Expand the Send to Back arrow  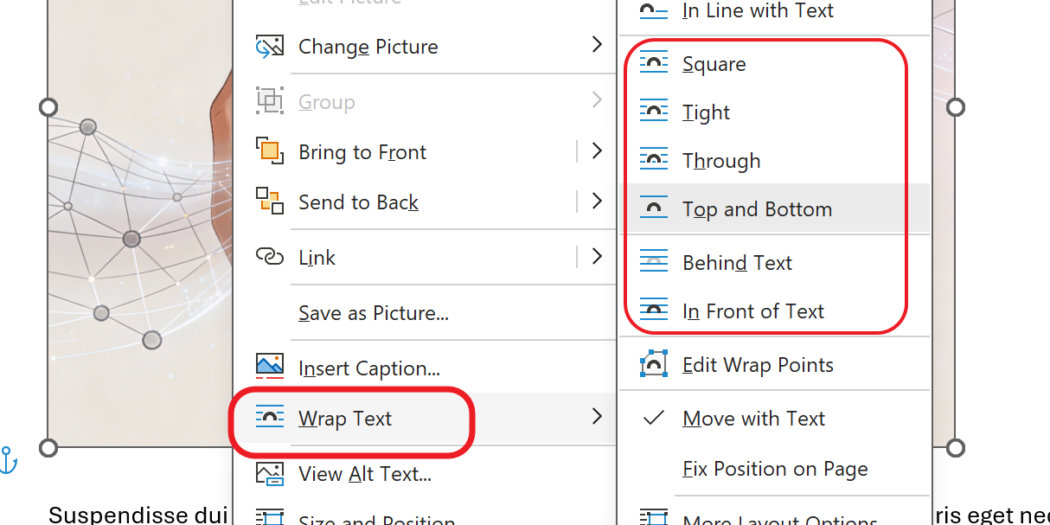click(597, 202)
